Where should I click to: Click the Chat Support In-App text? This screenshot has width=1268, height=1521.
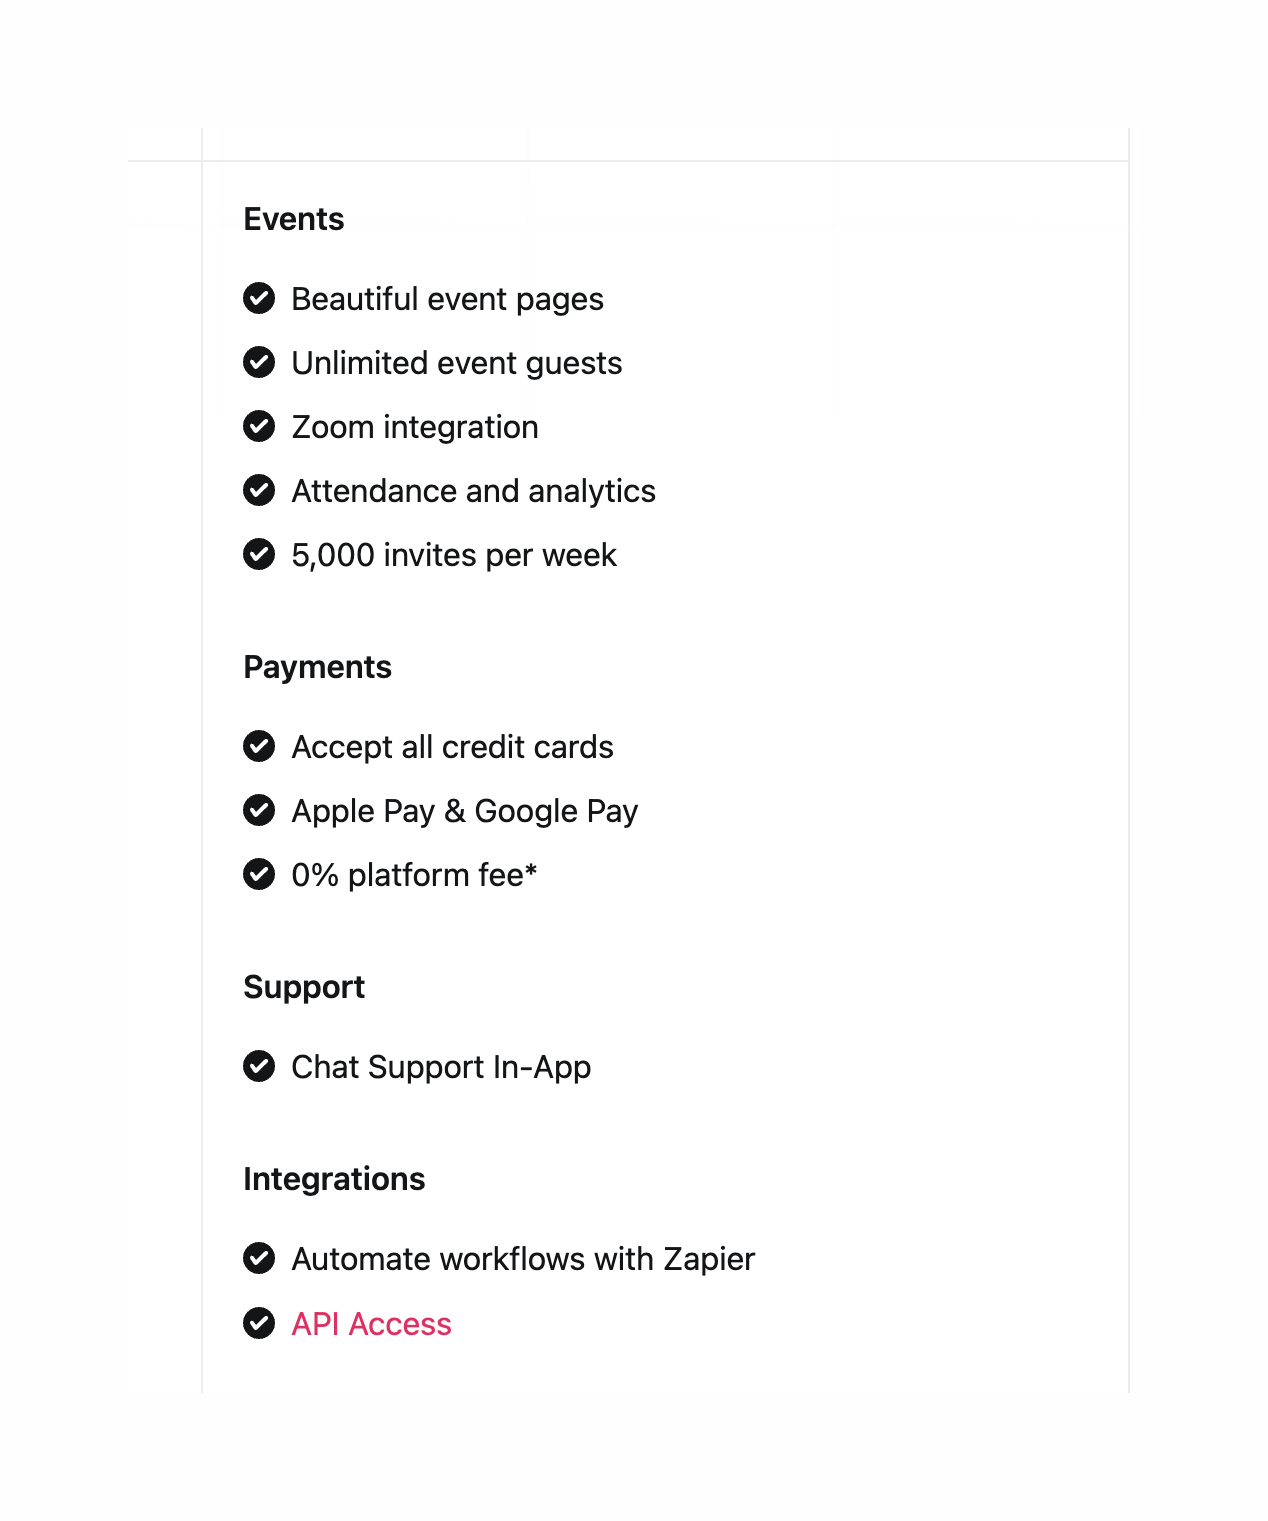click(441, 1067)
